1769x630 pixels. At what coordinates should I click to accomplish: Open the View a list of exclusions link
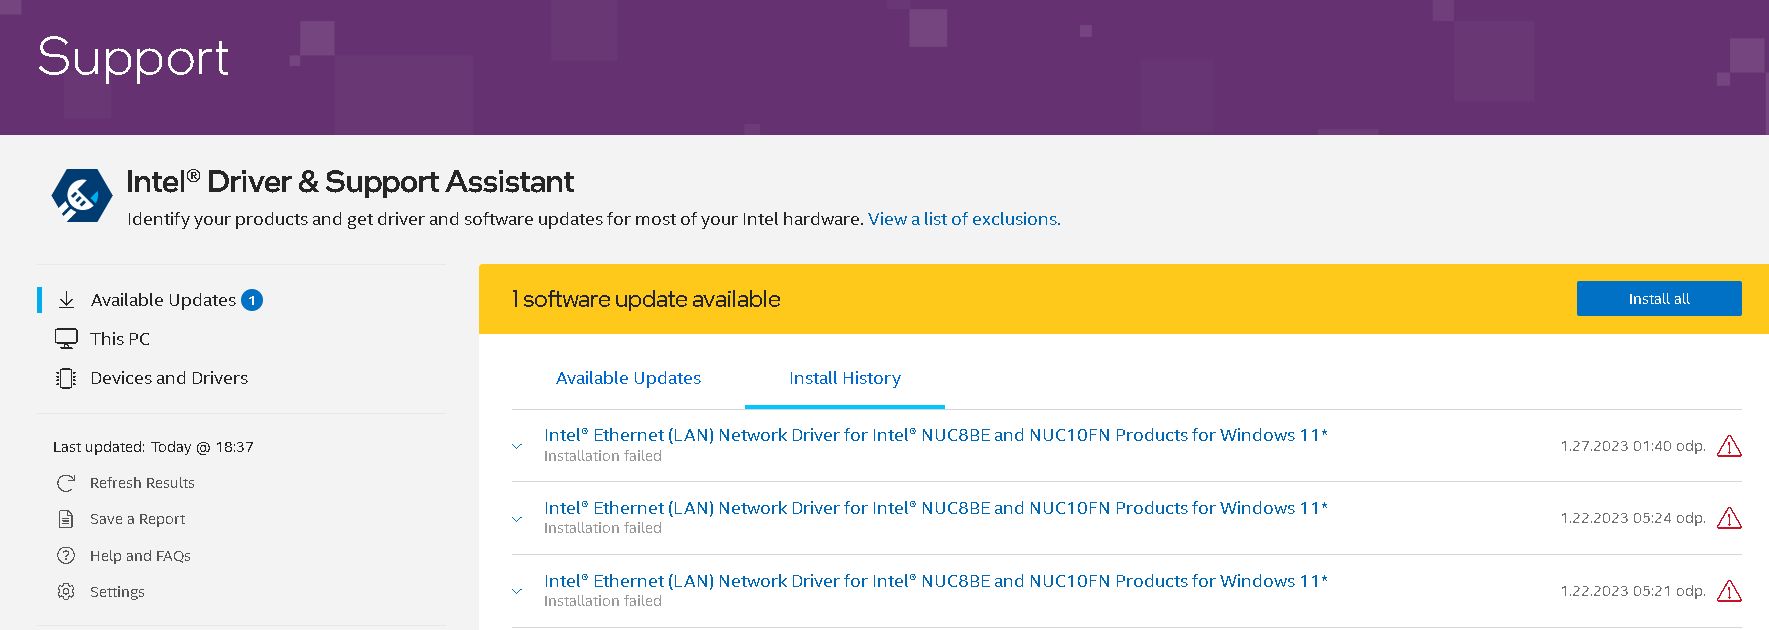coord(964,219)
